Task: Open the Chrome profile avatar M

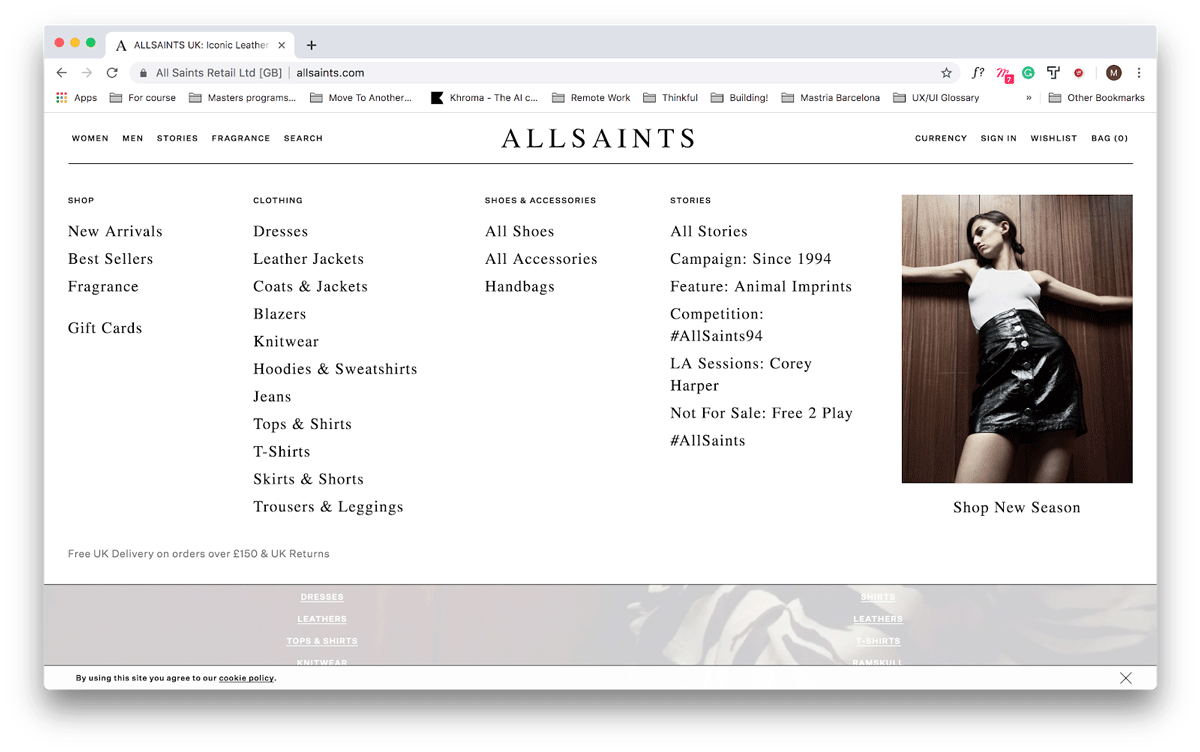Action: coord(1113,72)
